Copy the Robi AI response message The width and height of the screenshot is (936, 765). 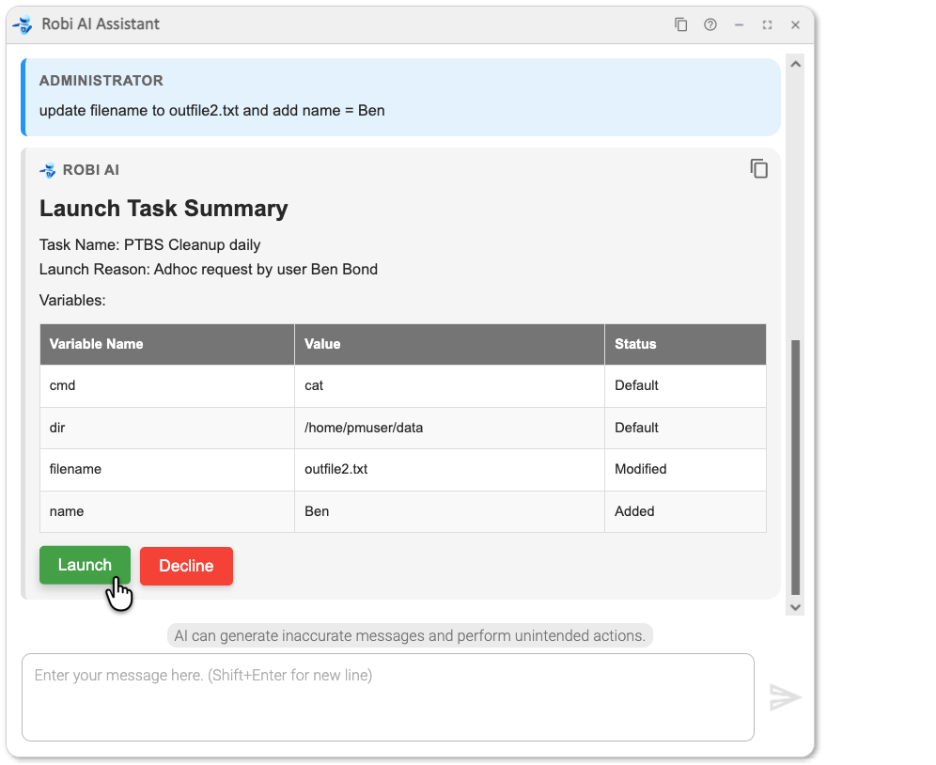[759, 169]
